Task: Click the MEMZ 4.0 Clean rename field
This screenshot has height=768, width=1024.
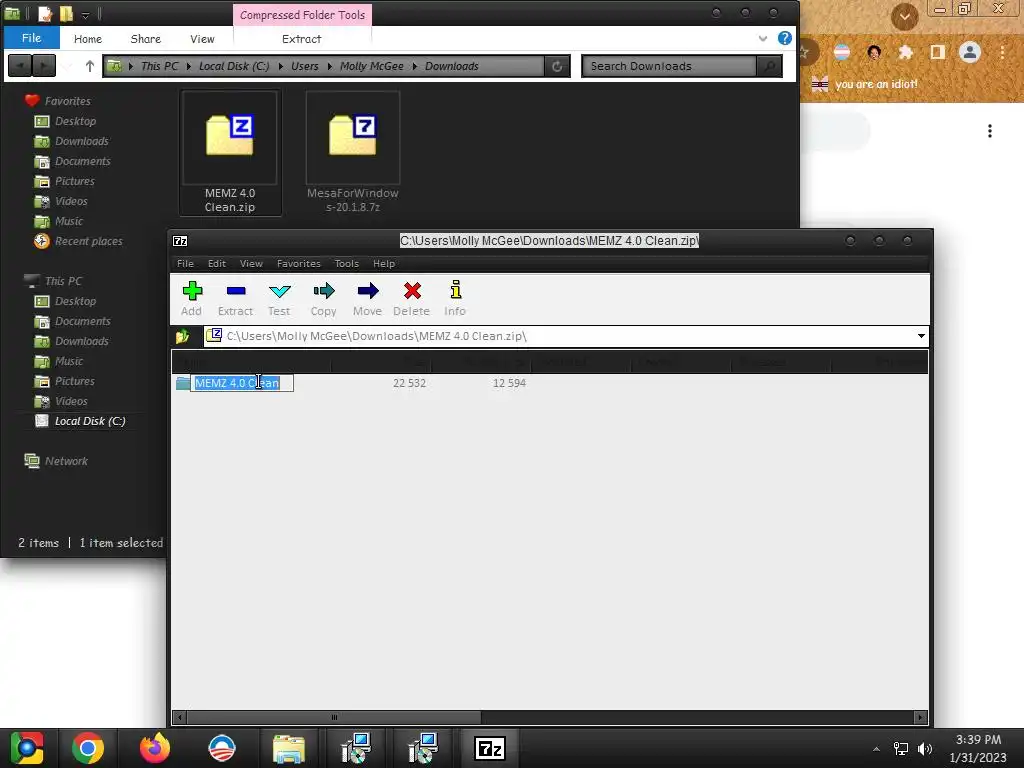Action: coord(242,383)
